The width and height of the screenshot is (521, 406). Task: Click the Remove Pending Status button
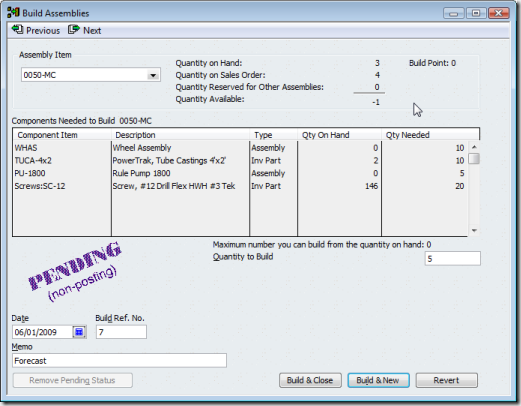pyautogui.click(x=72, y=380)
